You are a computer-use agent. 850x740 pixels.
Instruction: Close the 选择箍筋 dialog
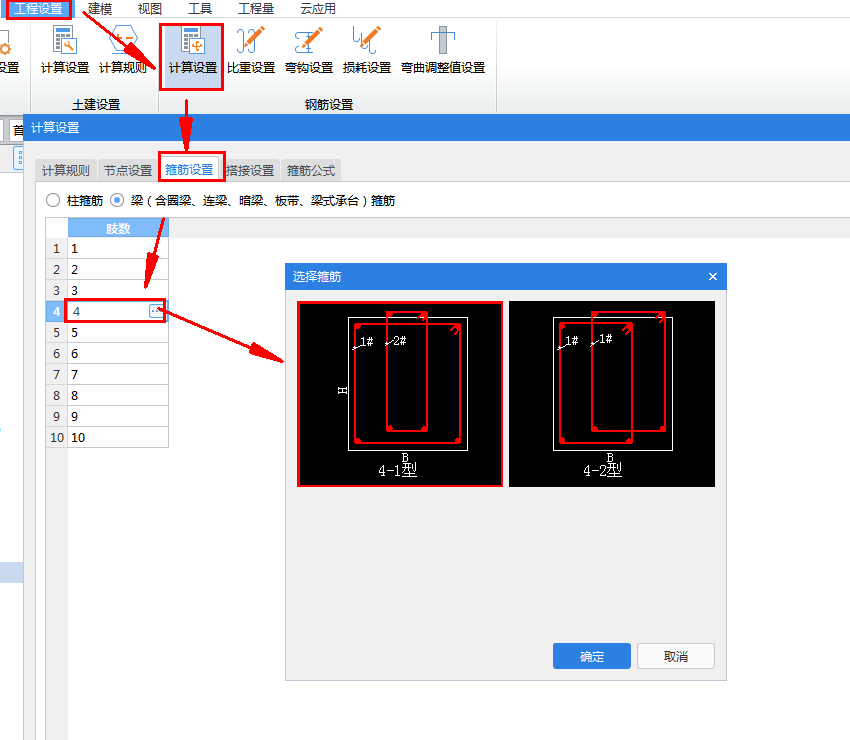[713, 276]
